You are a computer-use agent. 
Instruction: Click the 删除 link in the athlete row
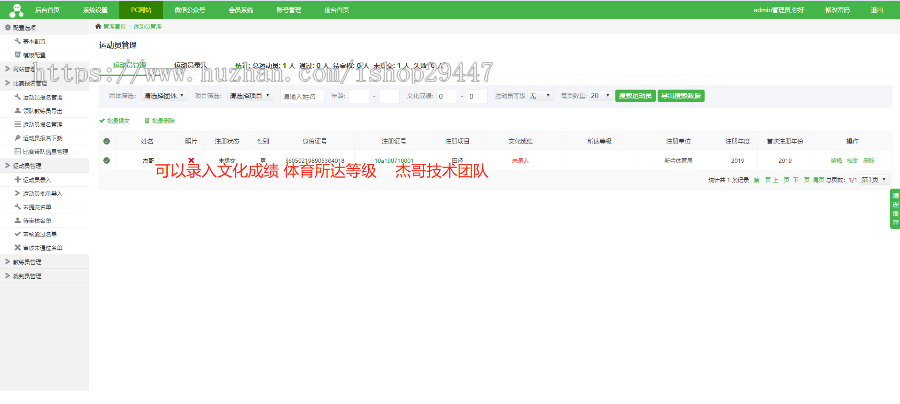[x=869, y=161]
